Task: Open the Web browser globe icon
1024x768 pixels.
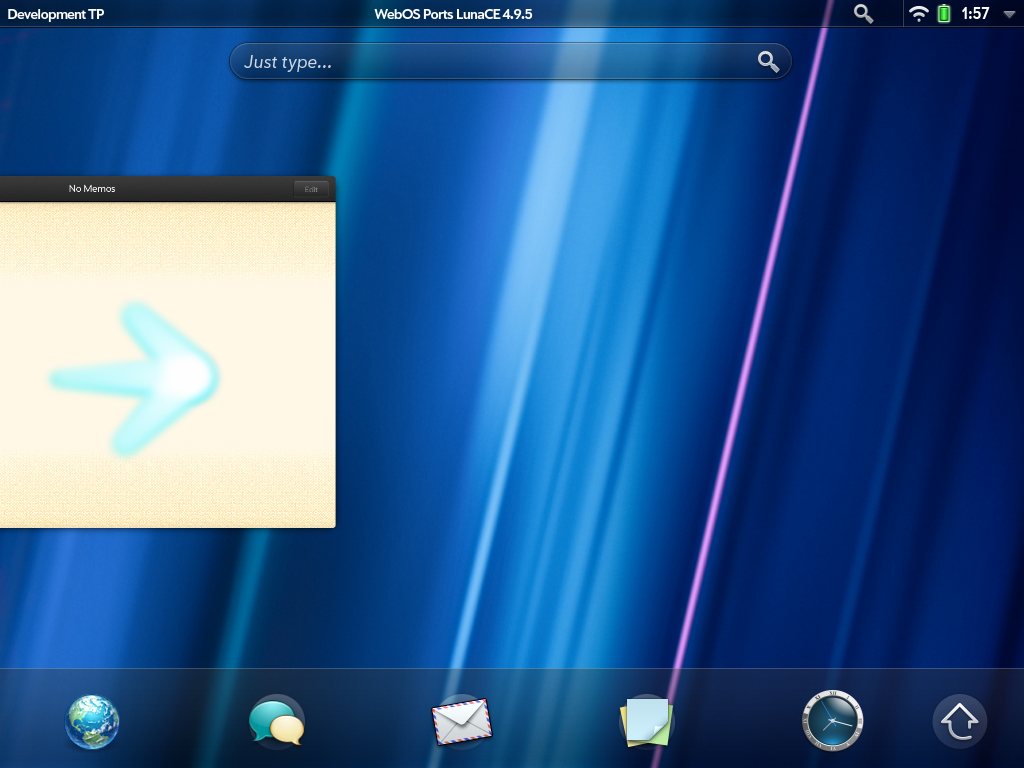Action: (x=93, y=722)
